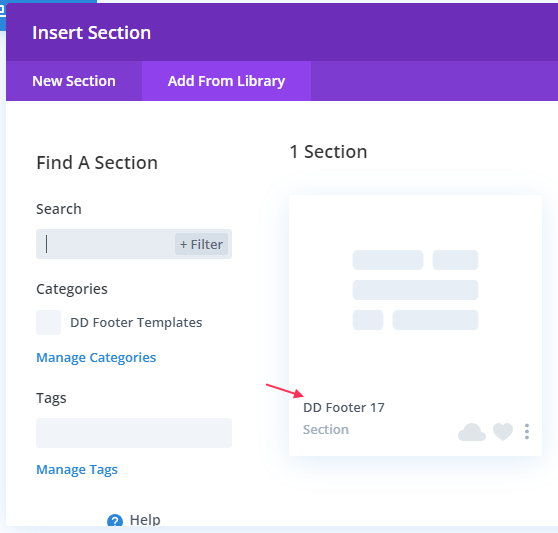Open the Manage Tags link
The image size is (558, 533).
[x=77, y=469]
